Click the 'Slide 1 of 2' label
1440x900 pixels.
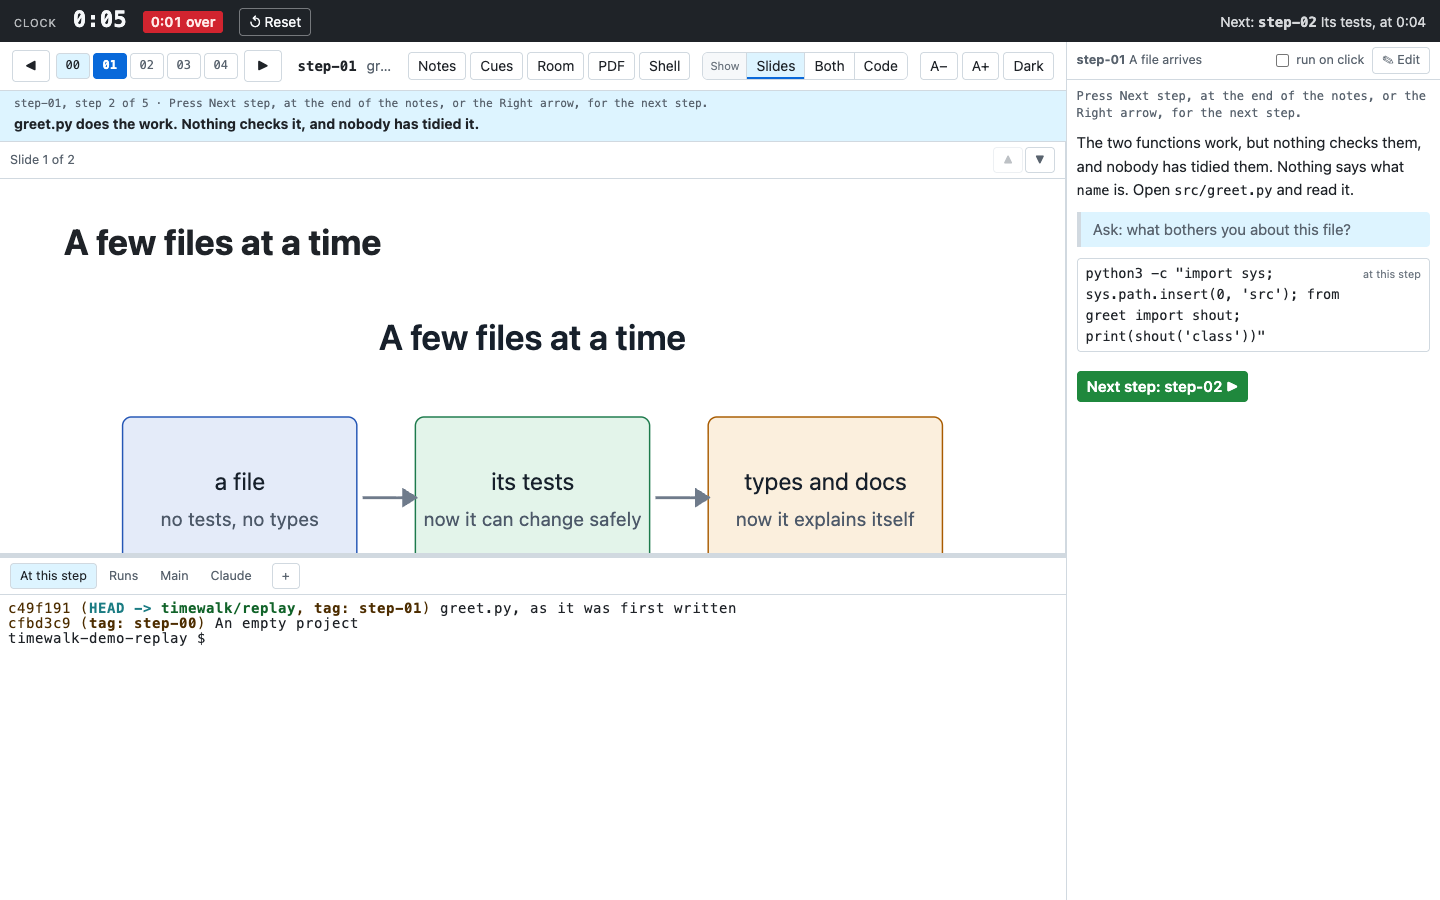42,160
